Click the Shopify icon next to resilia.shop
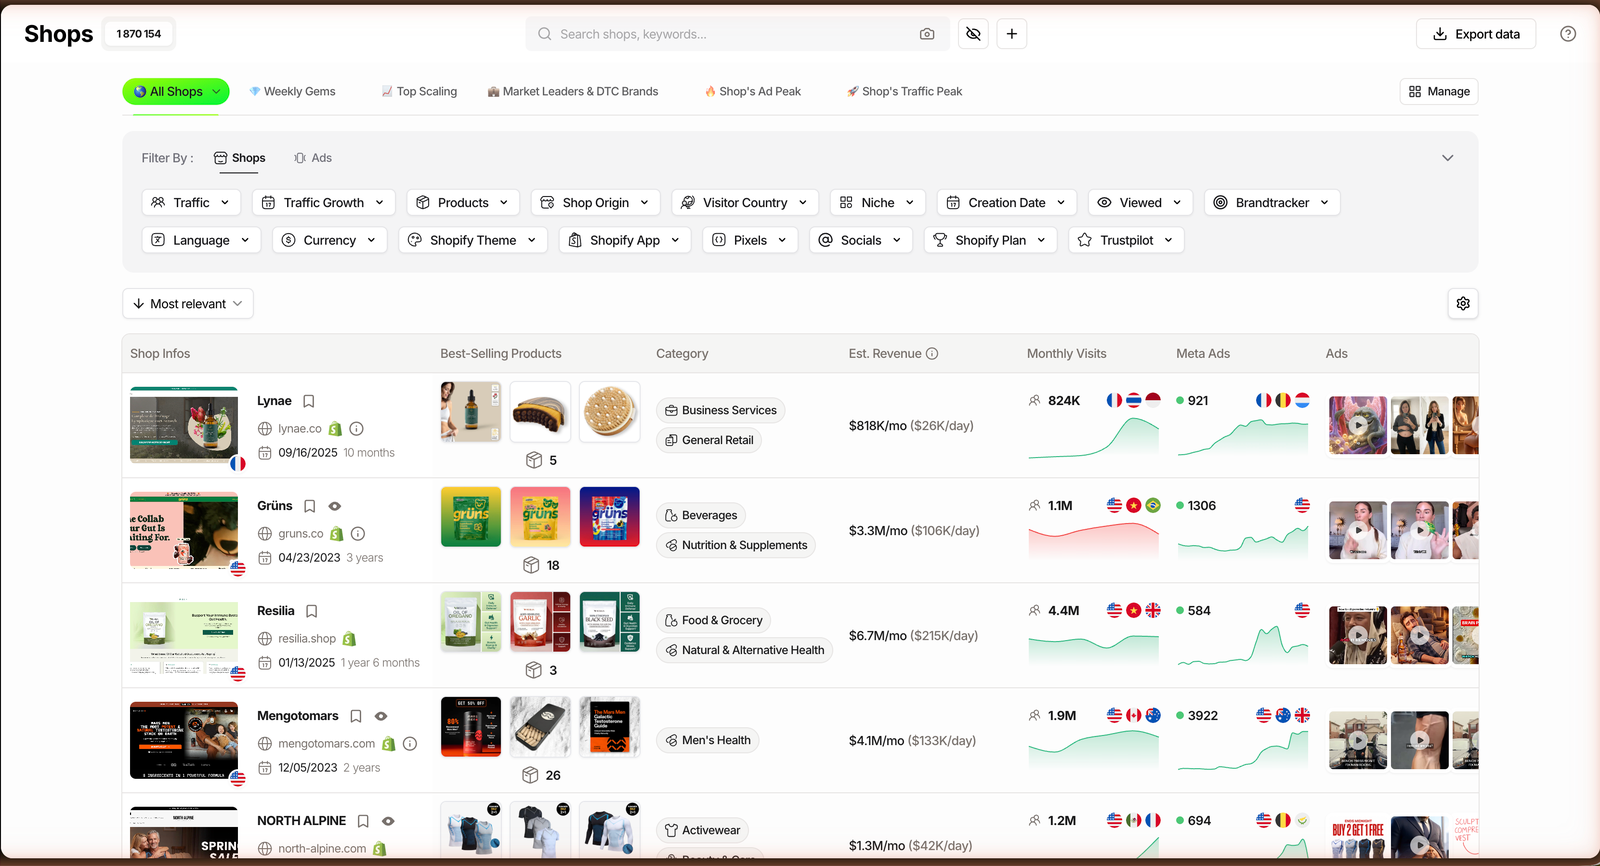 (x=349, y=639)
